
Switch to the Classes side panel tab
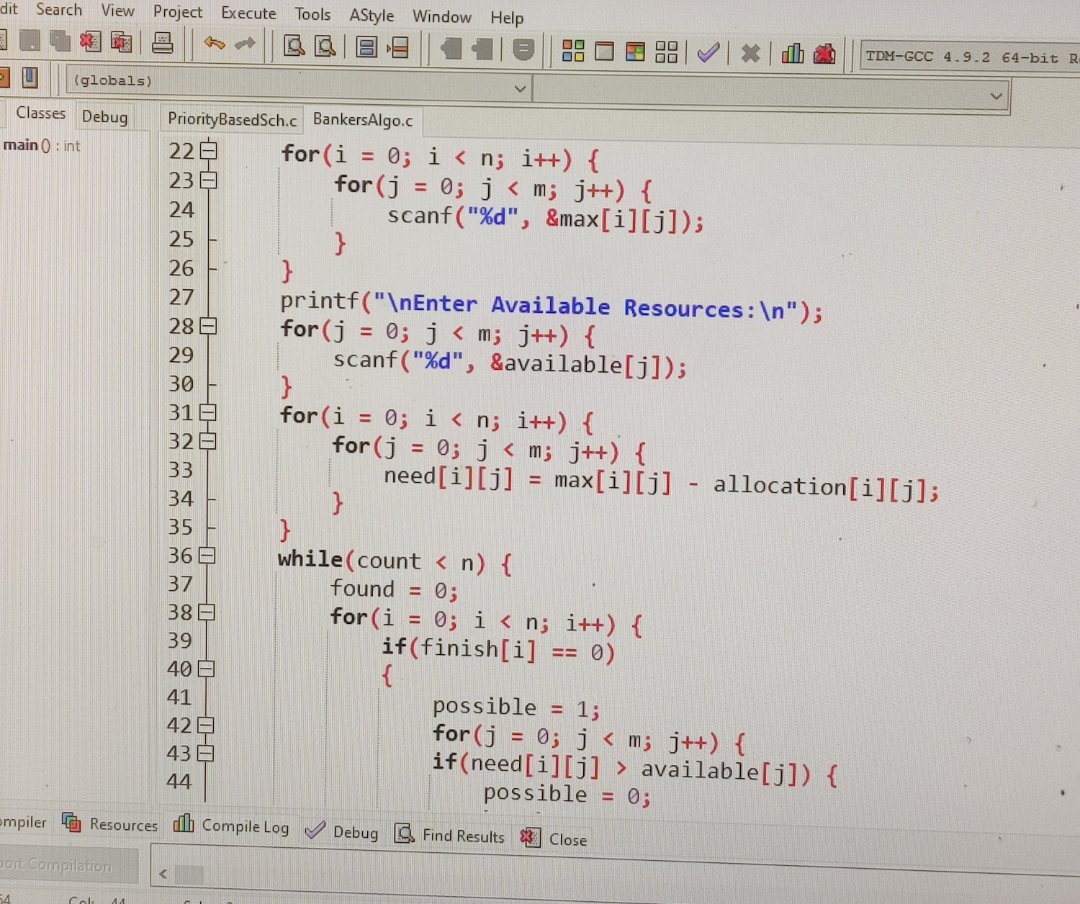[41, 113]
